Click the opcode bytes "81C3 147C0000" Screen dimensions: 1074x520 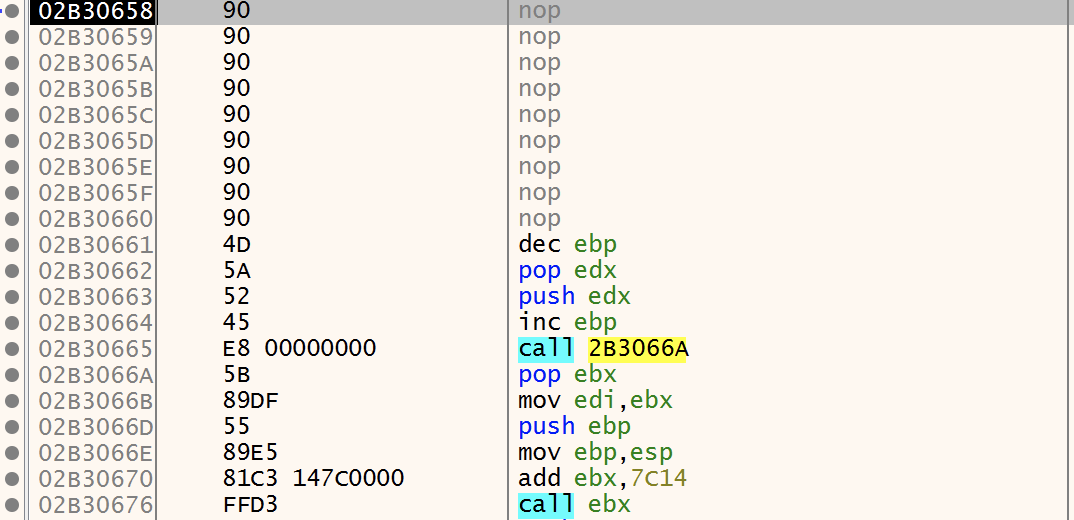click(314, 479)
